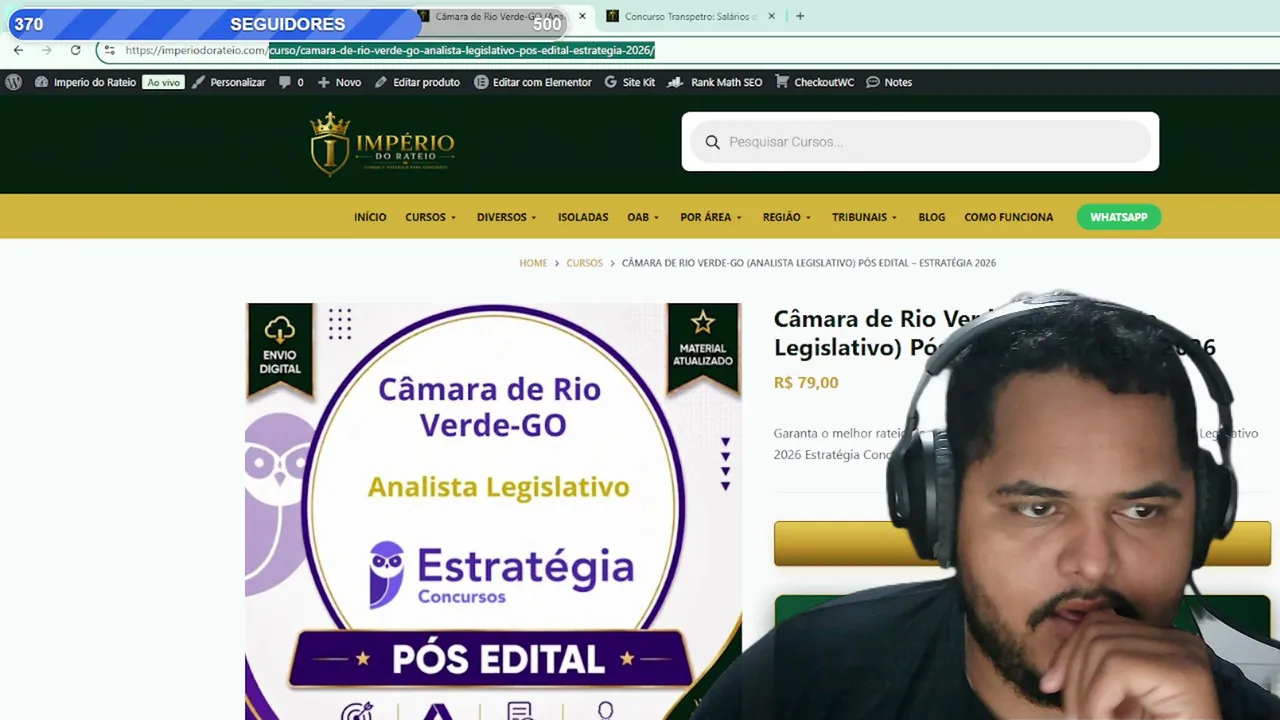Focus the 'Pesquisar Cursos...' search field
The image size is (1280, 720).
point(920,142)
